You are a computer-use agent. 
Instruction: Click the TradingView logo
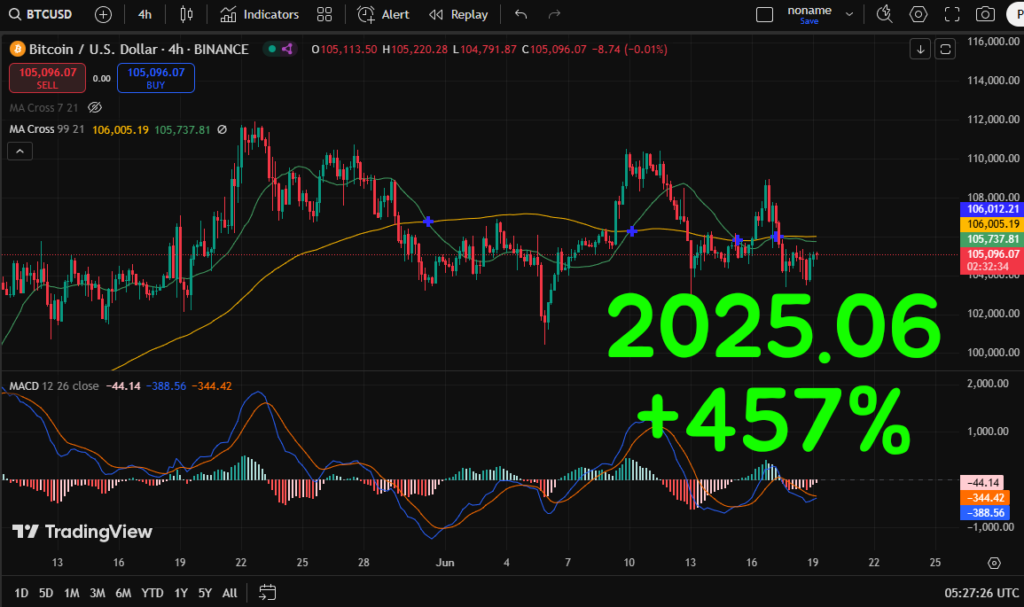[82, 532]
